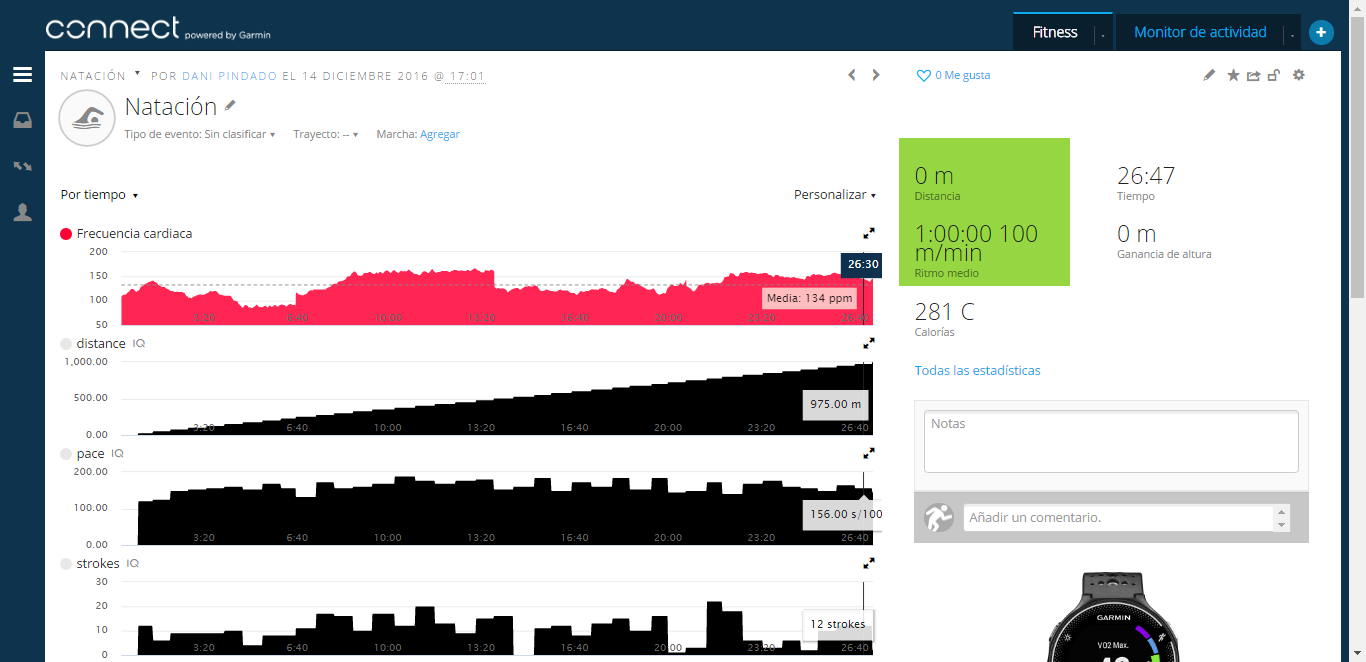Switch to the Monitor de actividad tab
The width and height of the screenshot is (1366, 662).
1200,32
